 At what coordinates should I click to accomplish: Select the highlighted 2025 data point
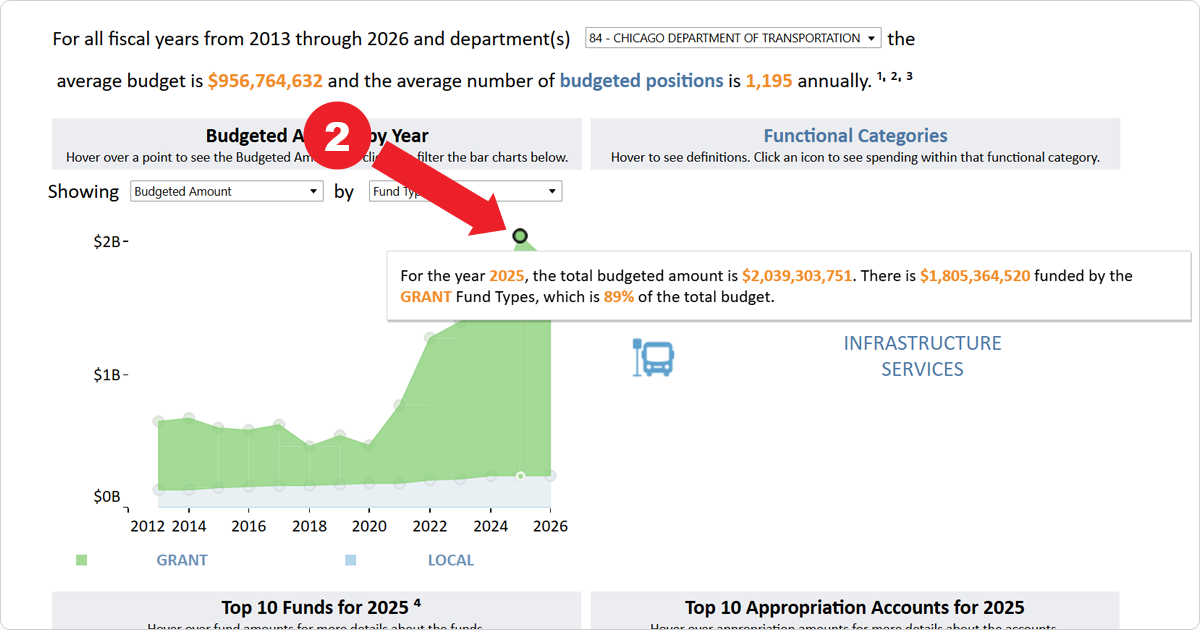pyautogui.click(x=520, y=236)
